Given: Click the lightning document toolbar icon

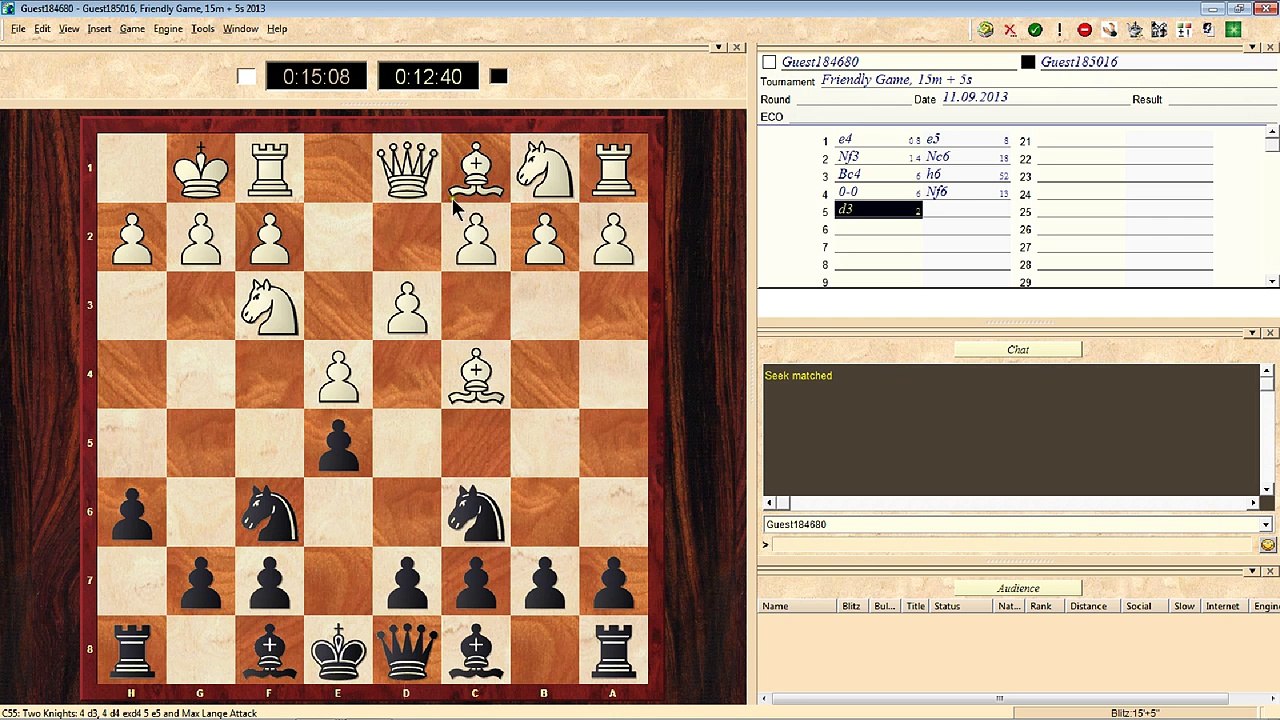Looking at the screenshot, I should (x=1208, y=30).
